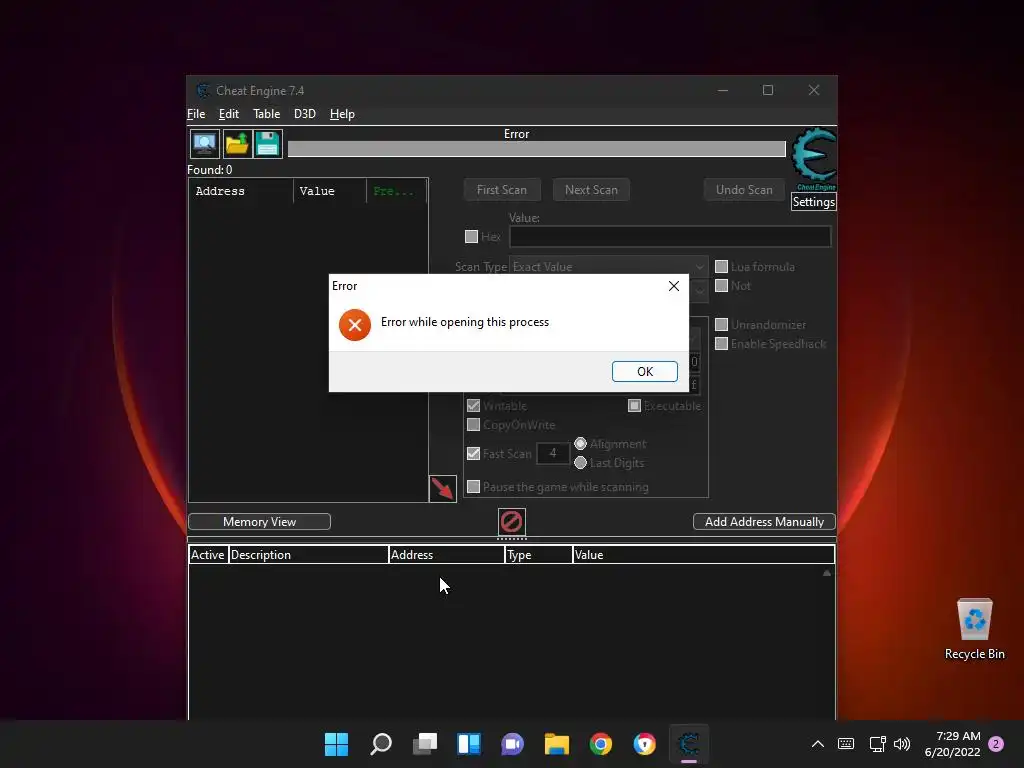The height and width of the screenshot is (768, 1024).
Task: Select the Recycle Bin desktop icon
Action: click(974, 629)
